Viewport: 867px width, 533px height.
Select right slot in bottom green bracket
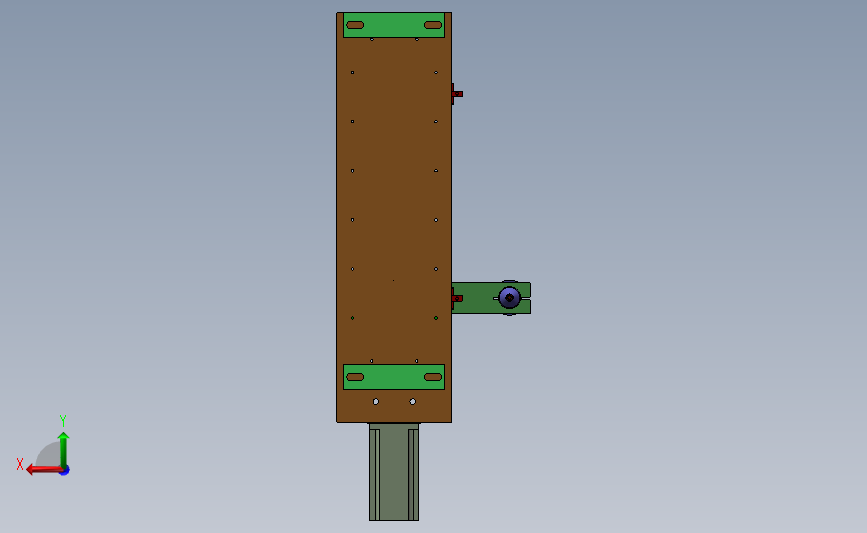433,377
